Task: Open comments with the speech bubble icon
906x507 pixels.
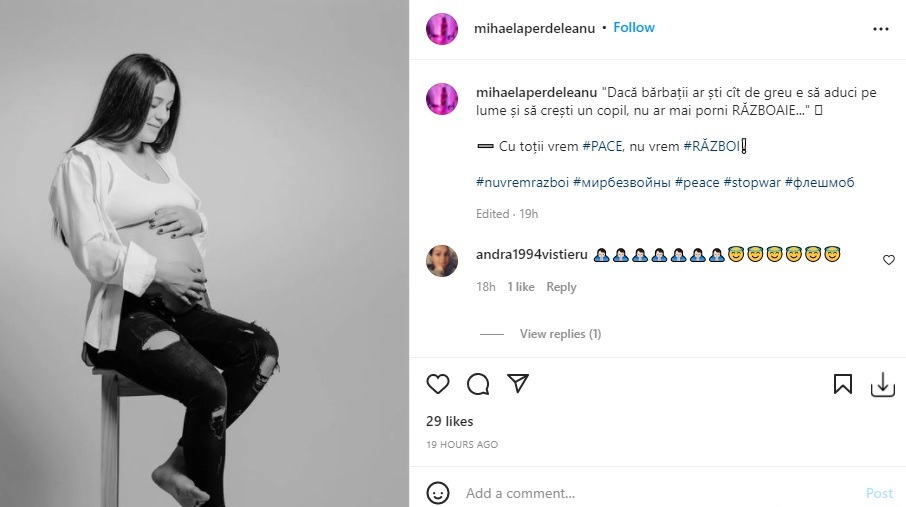Action: 478,384
